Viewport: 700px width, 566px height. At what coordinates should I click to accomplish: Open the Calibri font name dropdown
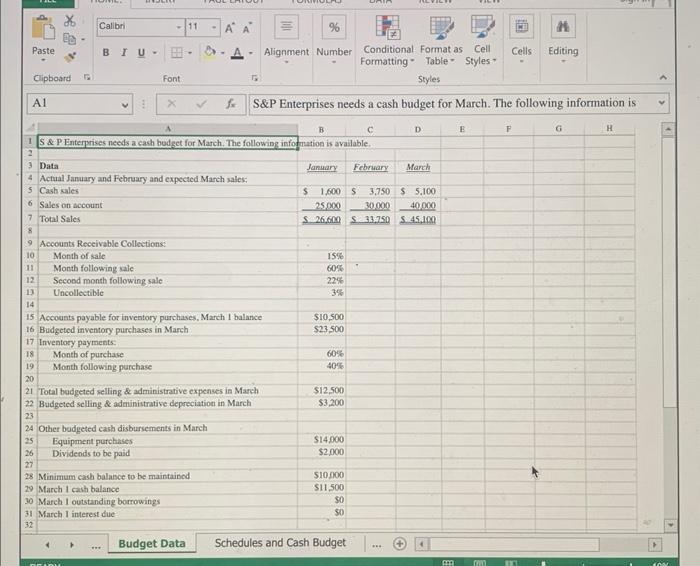click(179, 27)
